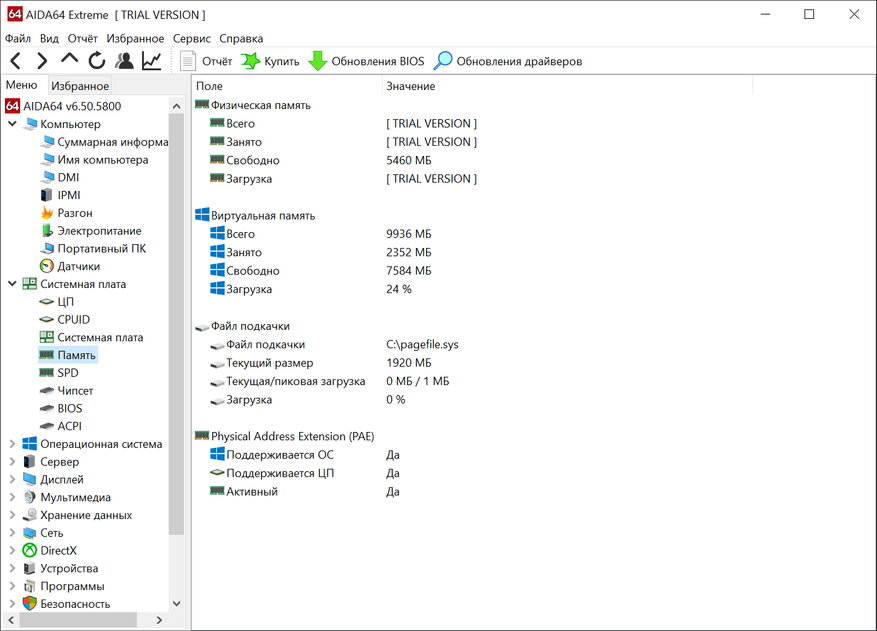Click the CPUID chip icon
The height and width of the screenshot is (631, 877).
[x=46, y=319]
